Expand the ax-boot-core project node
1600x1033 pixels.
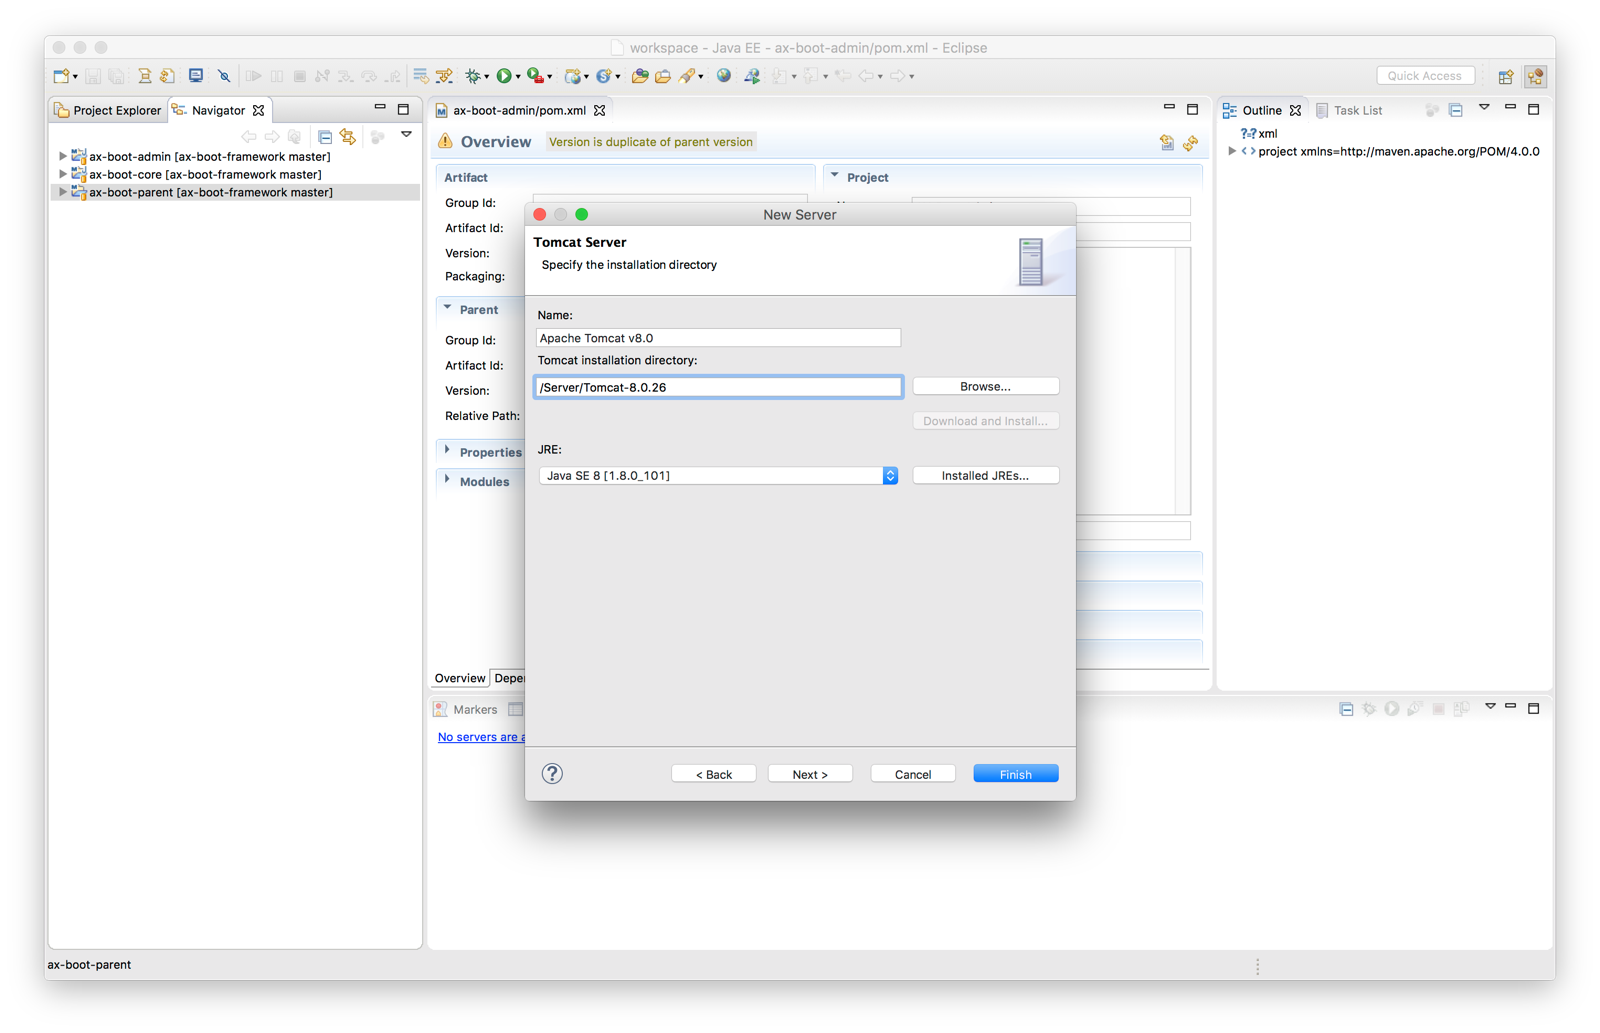[x=62, y=174]
